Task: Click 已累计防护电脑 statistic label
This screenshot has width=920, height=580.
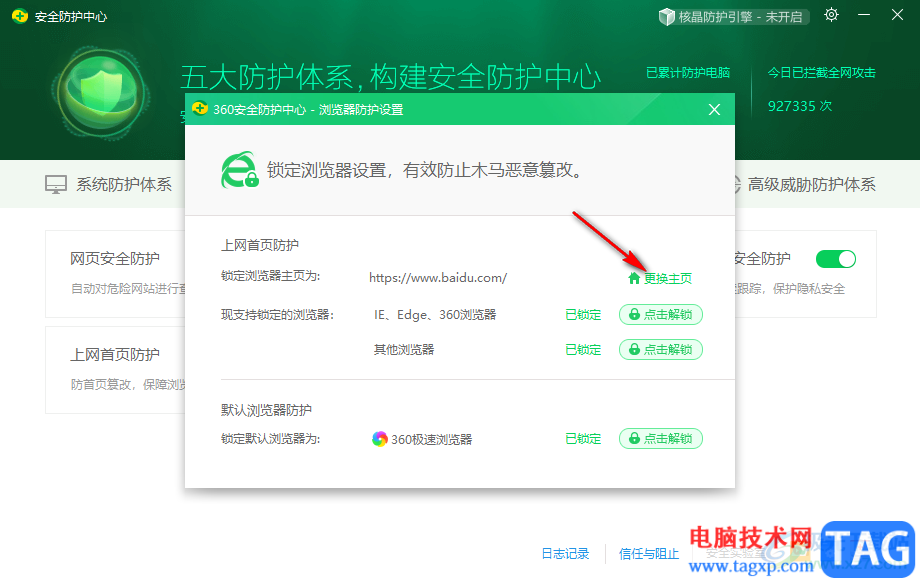Action: [688, 73]
